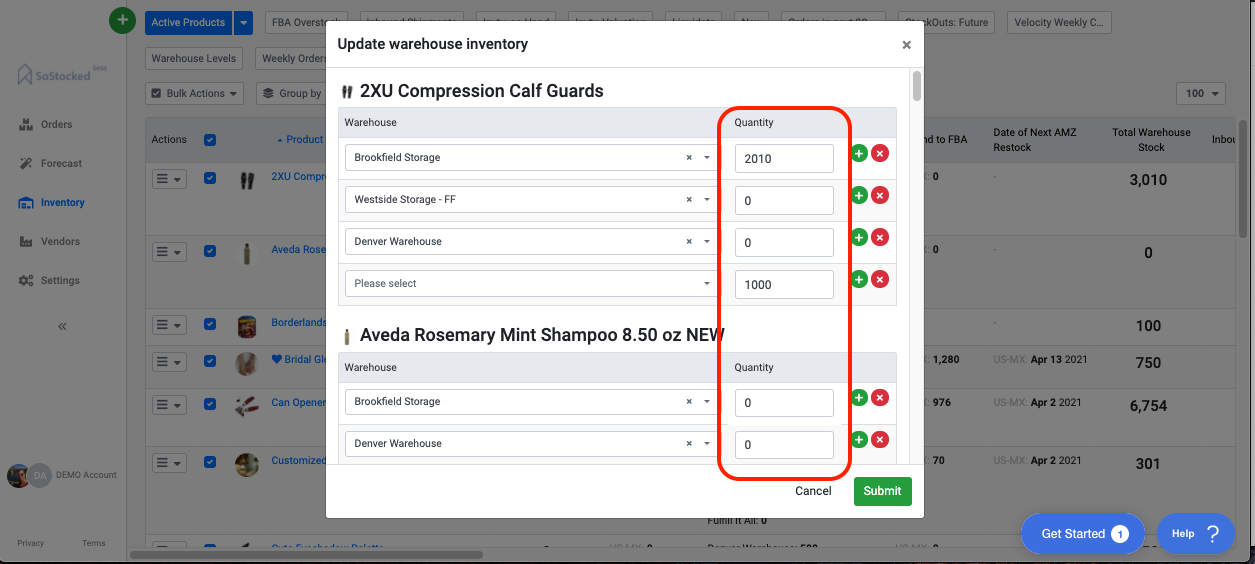Image resolution: width=1255 pixels, height=564 pixels.
Task: Uncheck the Aveda Rosemary row checkbox
Action: point(210,251)
